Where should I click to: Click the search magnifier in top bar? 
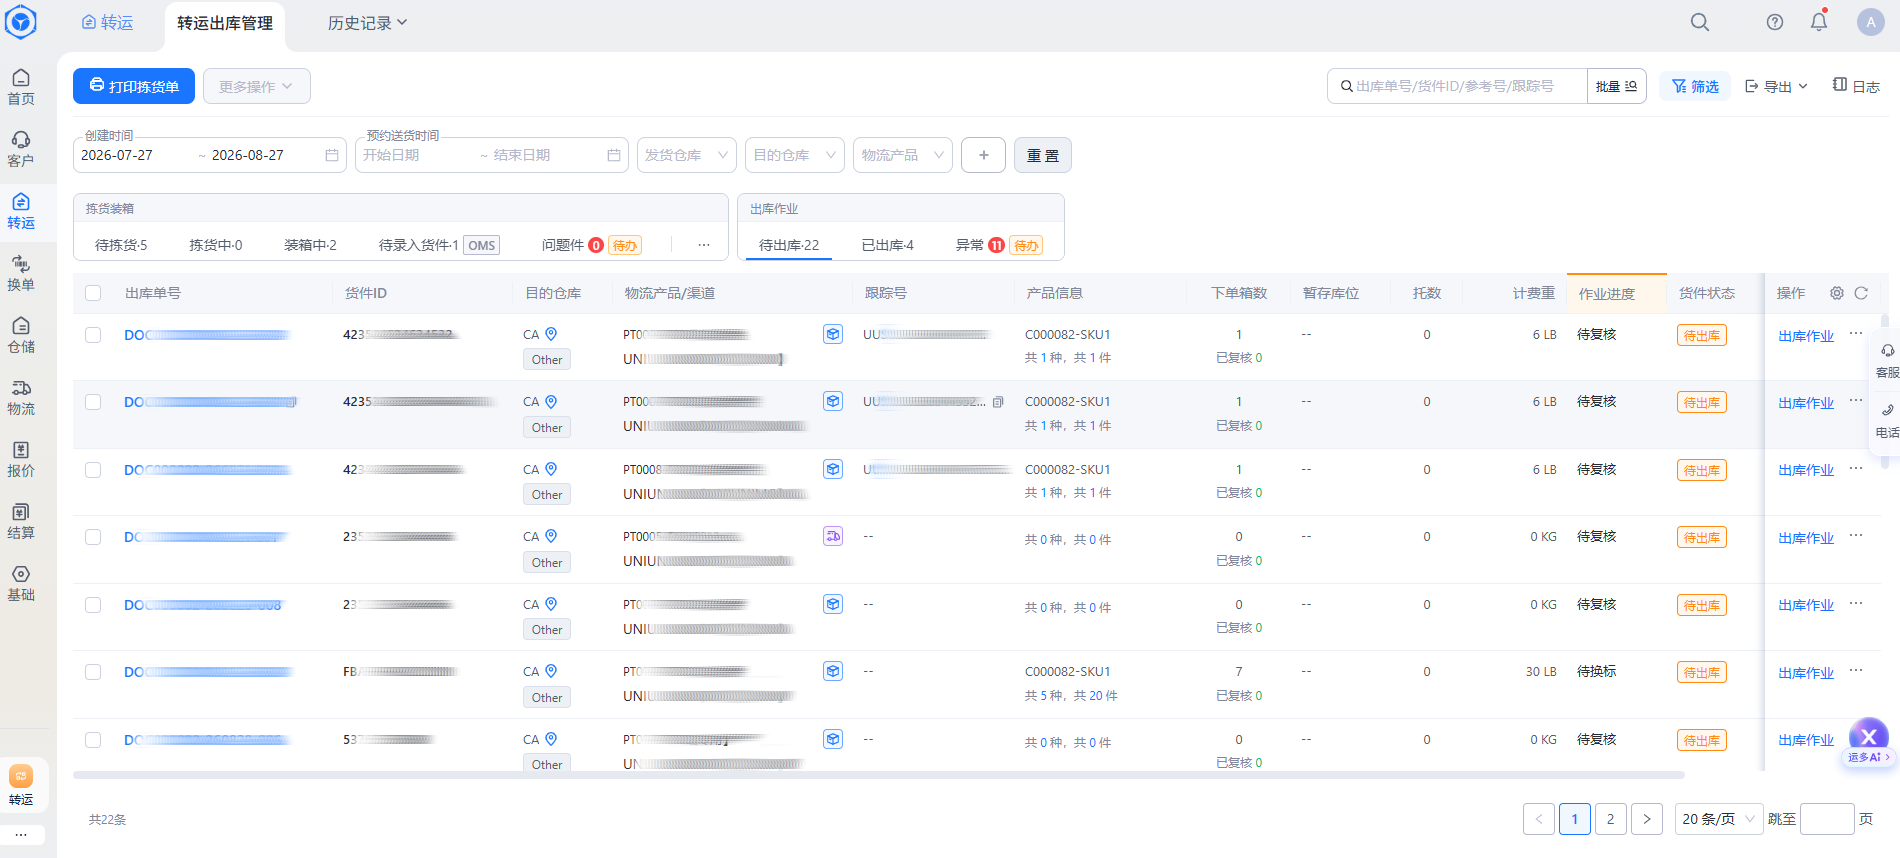[1700, 22]
